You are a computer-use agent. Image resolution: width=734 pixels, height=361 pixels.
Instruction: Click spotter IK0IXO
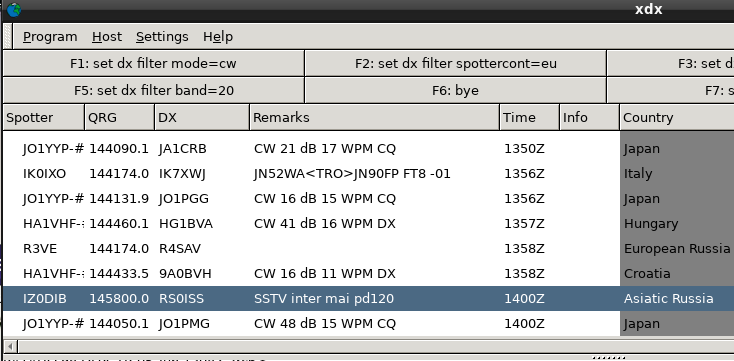point(44,174)
